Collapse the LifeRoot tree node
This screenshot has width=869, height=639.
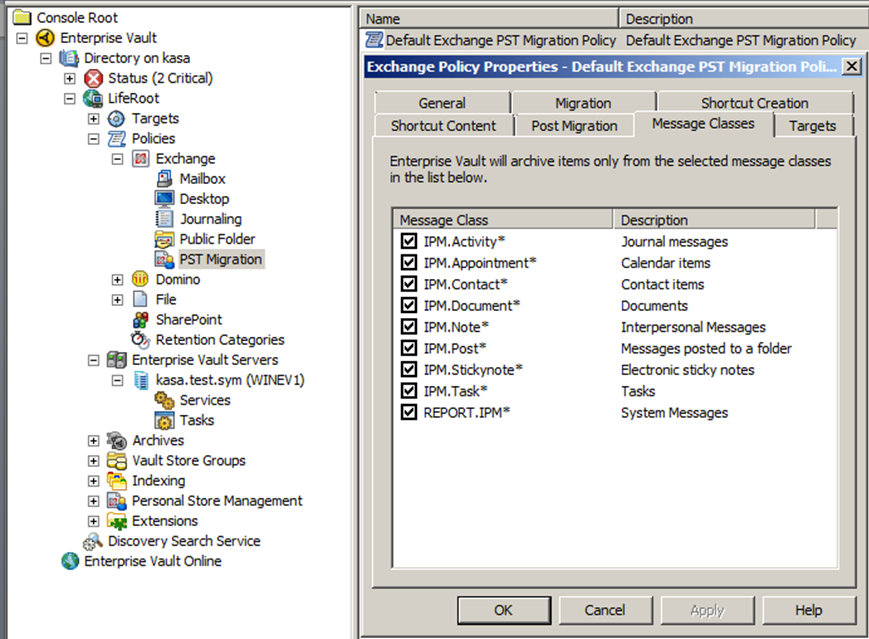pyautogui.click(x=69, y=99)
